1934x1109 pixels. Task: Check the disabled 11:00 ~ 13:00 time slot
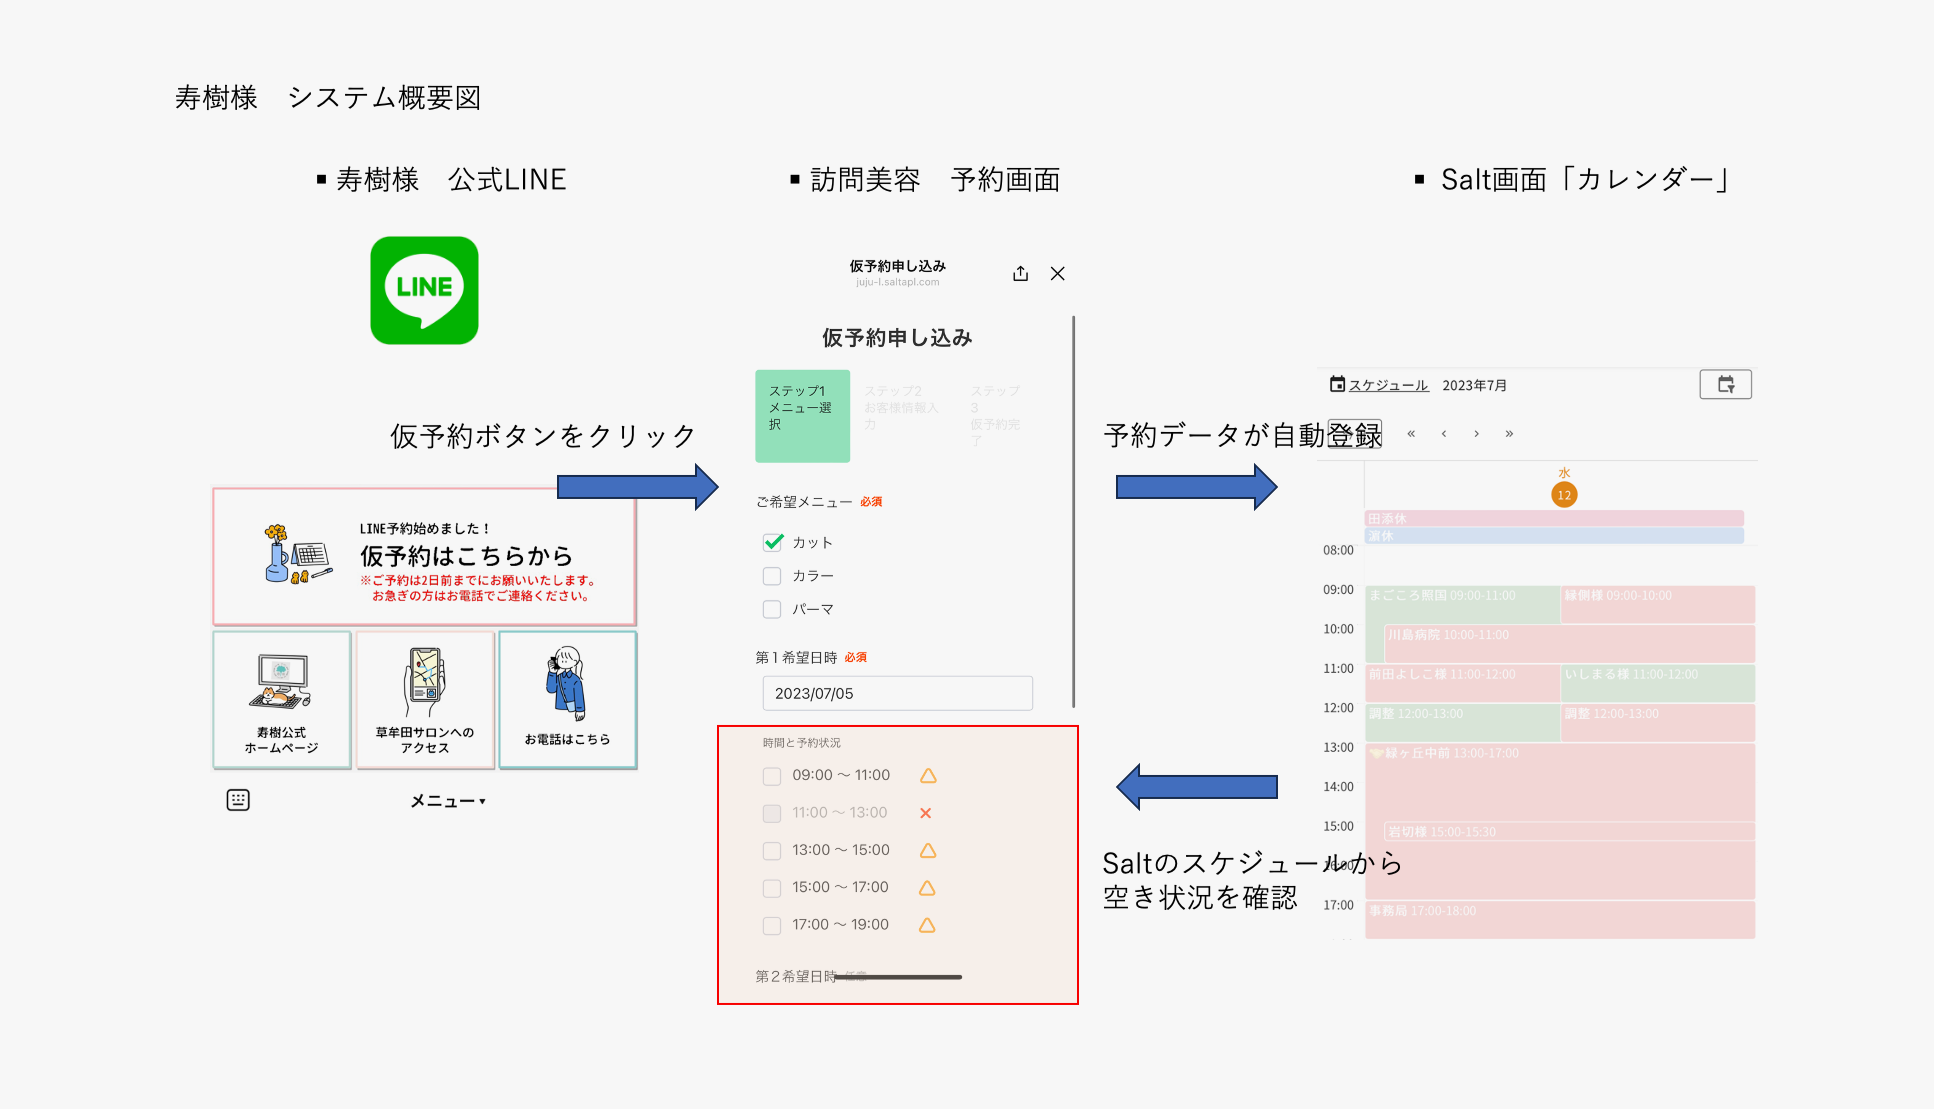pyautogui.click(x=772, y=813)
